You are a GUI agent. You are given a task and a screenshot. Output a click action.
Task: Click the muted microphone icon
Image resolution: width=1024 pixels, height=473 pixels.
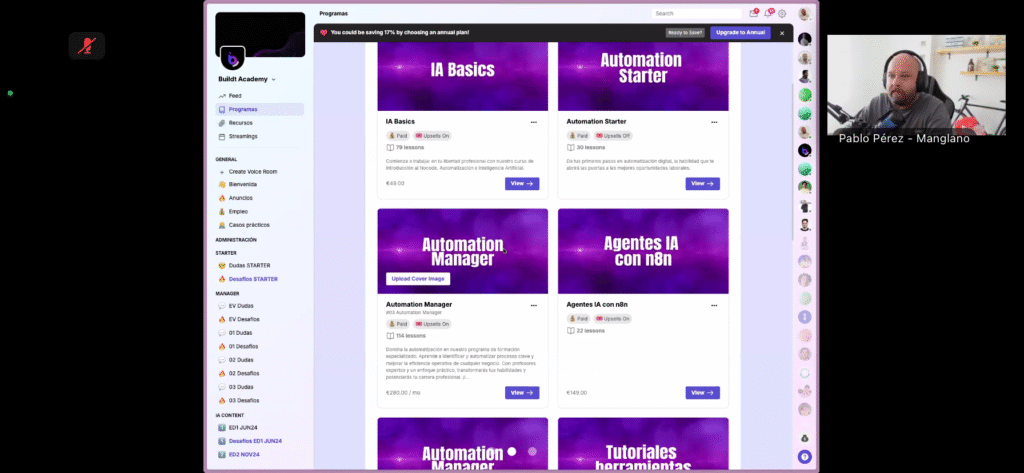(86, 46)
